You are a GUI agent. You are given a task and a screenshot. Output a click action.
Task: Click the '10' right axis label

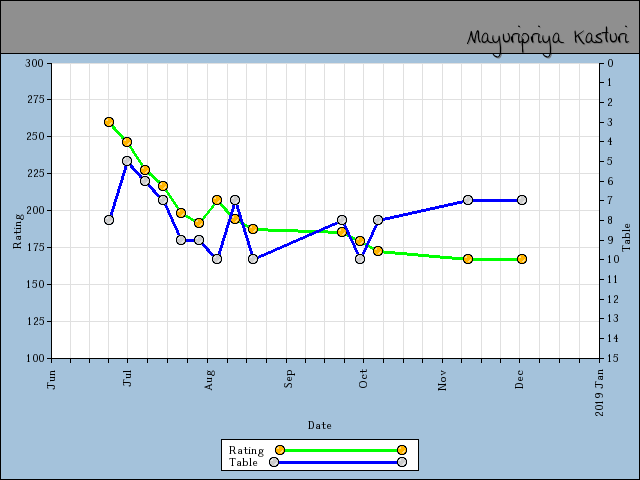click(613, 259)
